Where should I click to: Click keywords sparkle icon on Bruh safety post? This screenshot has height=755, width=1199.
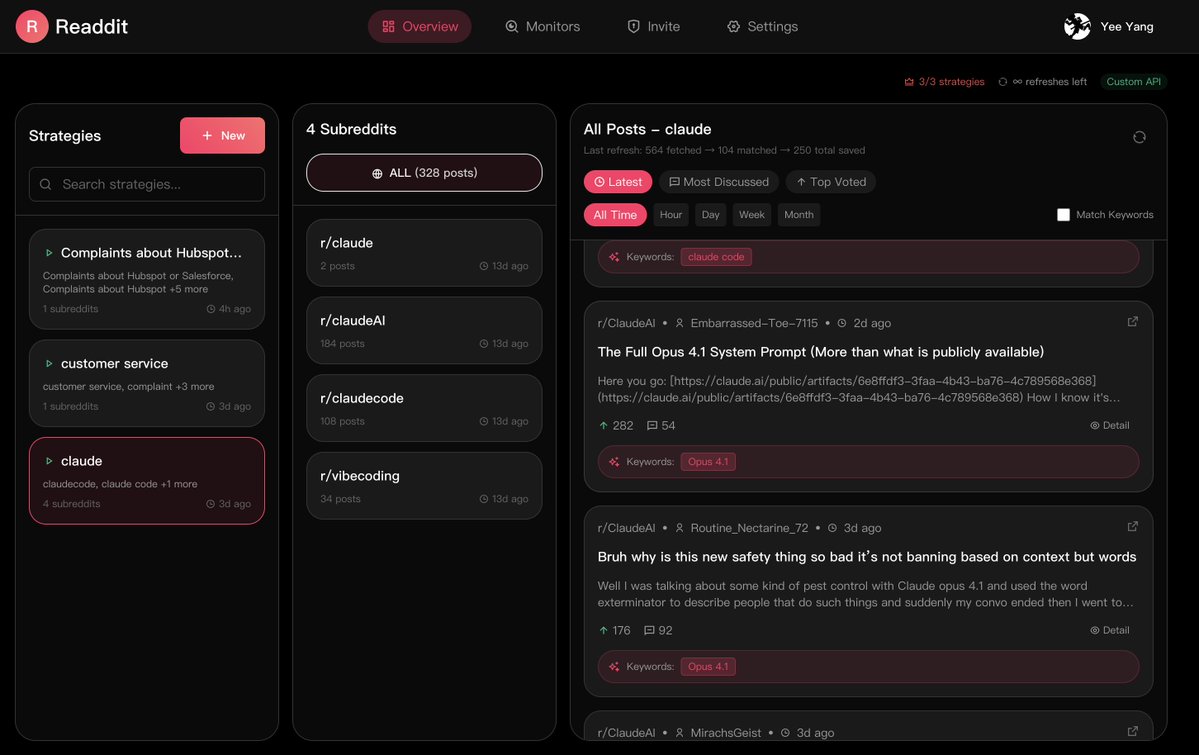[x=614, y=667]
